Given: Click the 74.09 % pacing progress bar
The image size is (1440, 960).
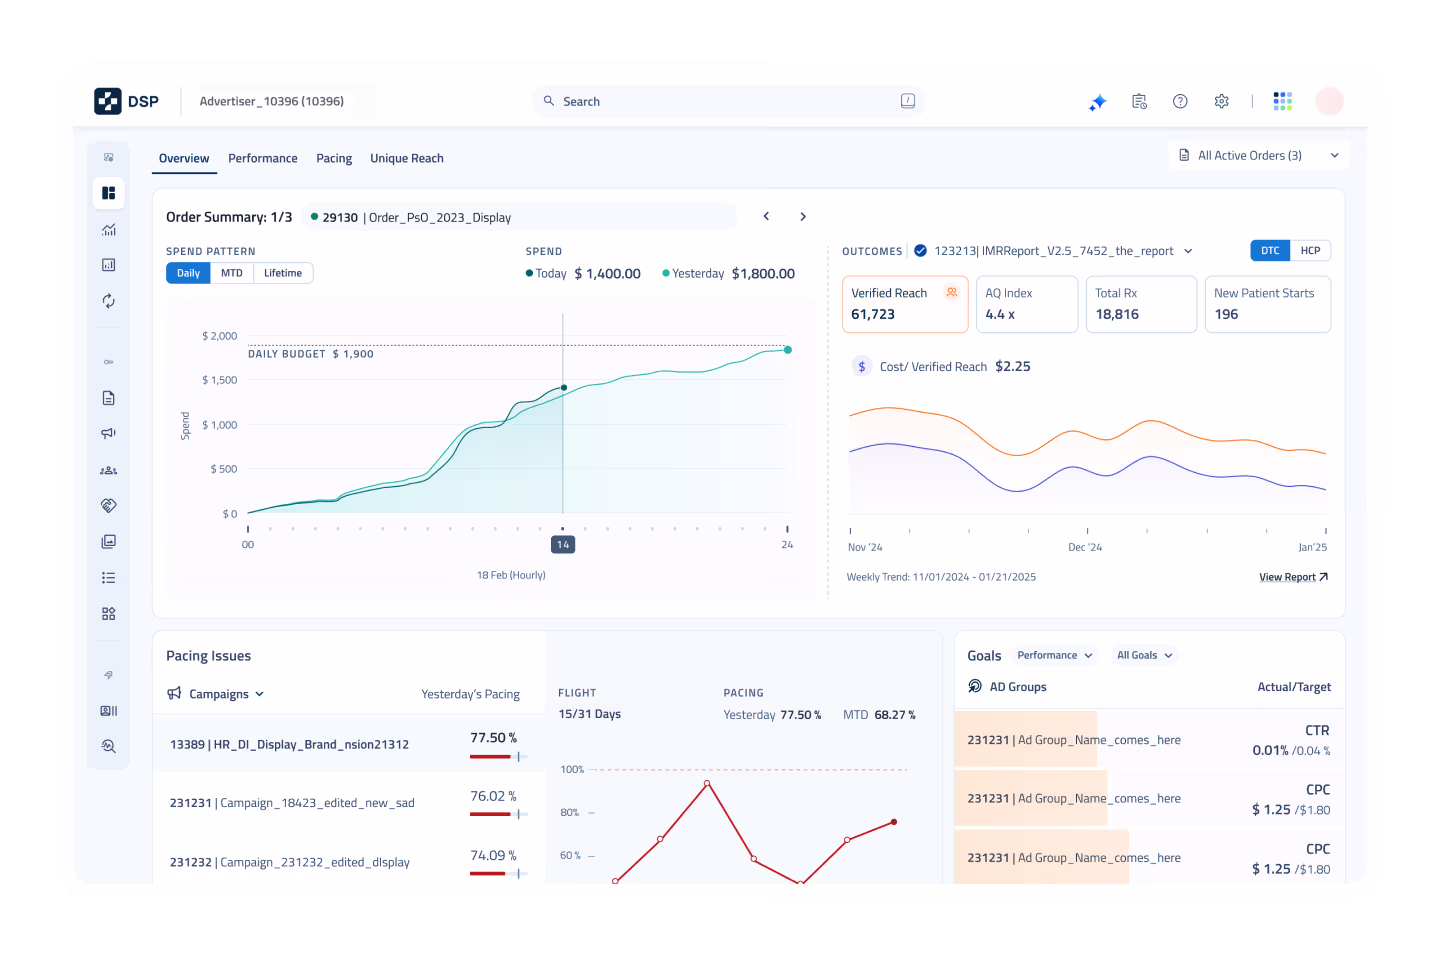Looking at the screenshot, I should (497, 874).
